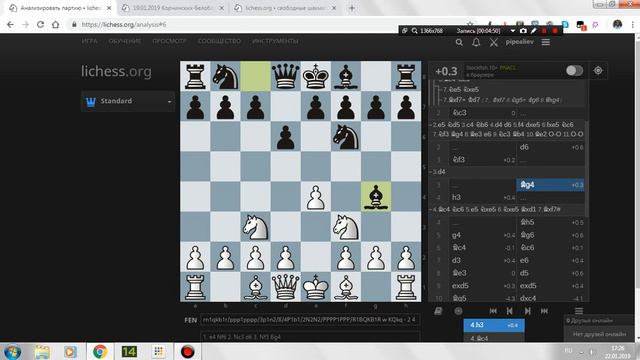Expand the recorder dropdown arrow

coord(513,31)
